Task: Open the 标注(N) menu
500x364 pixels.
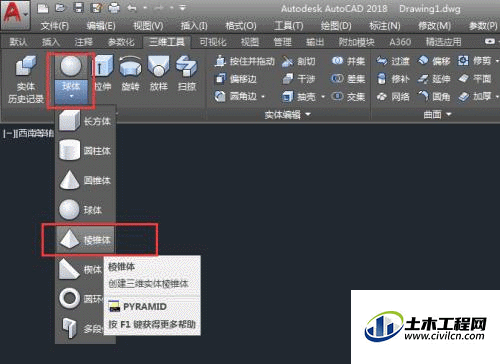Action: pyautogui.click(x=385, y=26)
